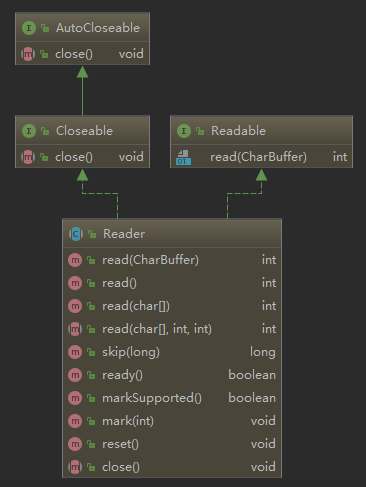Select the Closeable to AutoCloseable inheritance arrow
Image resolution: width=366 pixels, height=487 pixels.
(82, 90)
